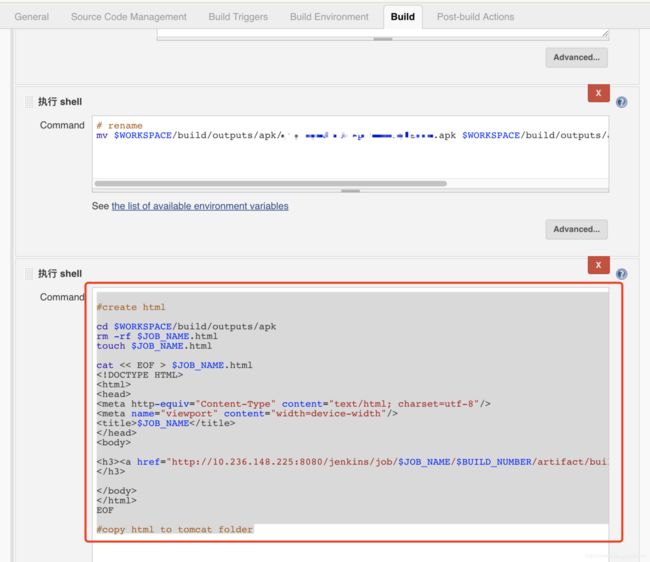This screenshot has height=562, width=650.
Task: Click the '# rename' comment line
Action: coord(119,125)
